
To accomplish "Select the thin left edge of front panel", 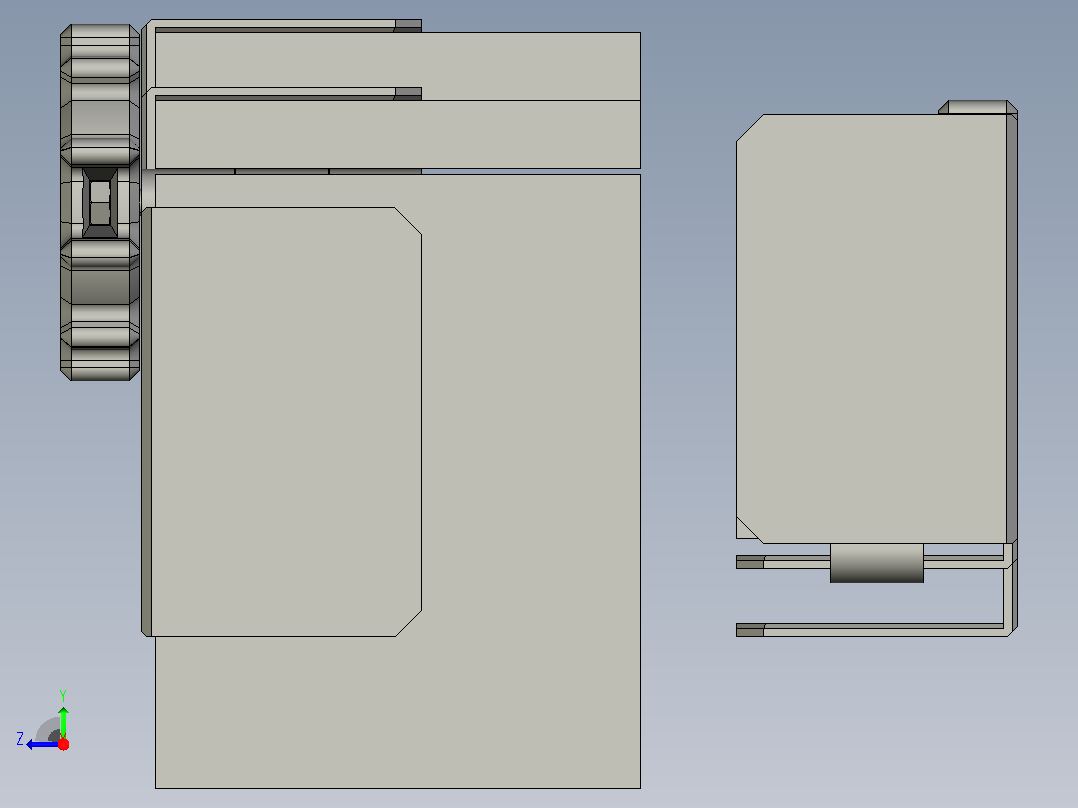I will click(146, 422).
